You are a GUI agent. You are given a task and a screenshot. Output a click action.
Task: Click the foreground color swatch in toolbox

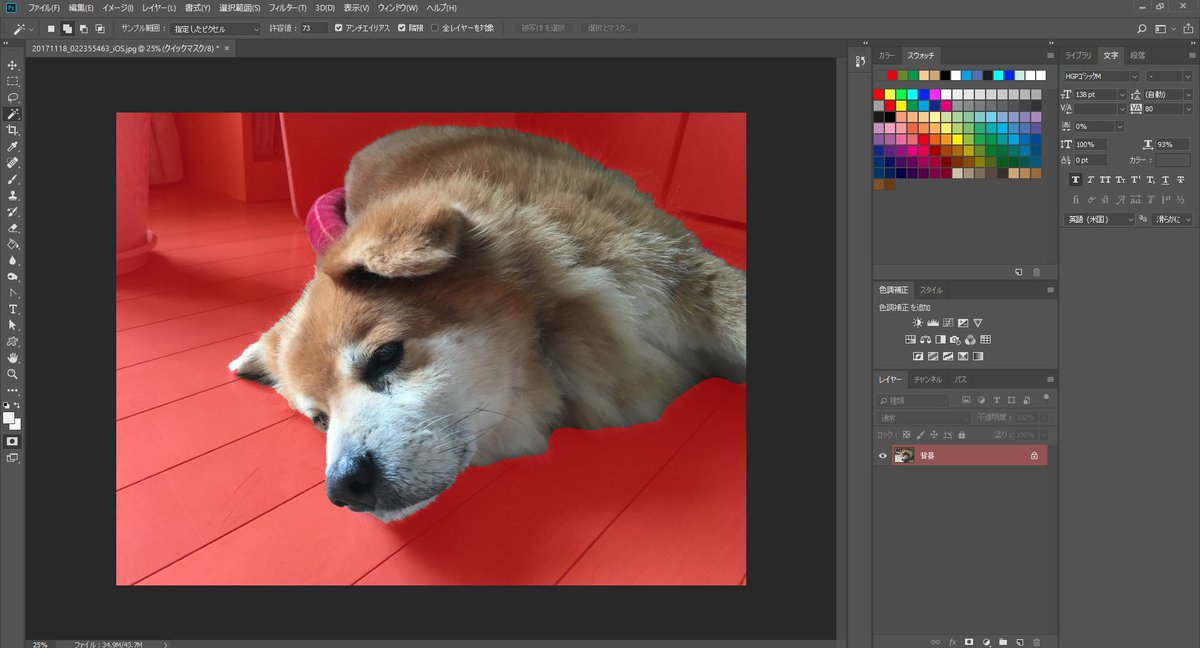[9, 418]
